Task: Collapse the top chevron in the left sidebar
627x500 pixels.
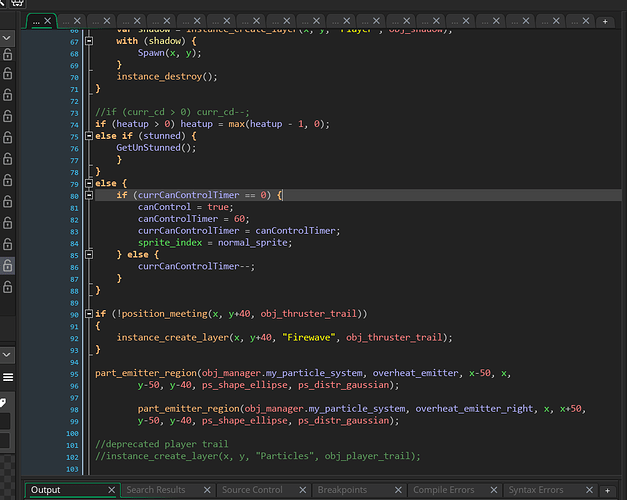Action: (7, 38)
